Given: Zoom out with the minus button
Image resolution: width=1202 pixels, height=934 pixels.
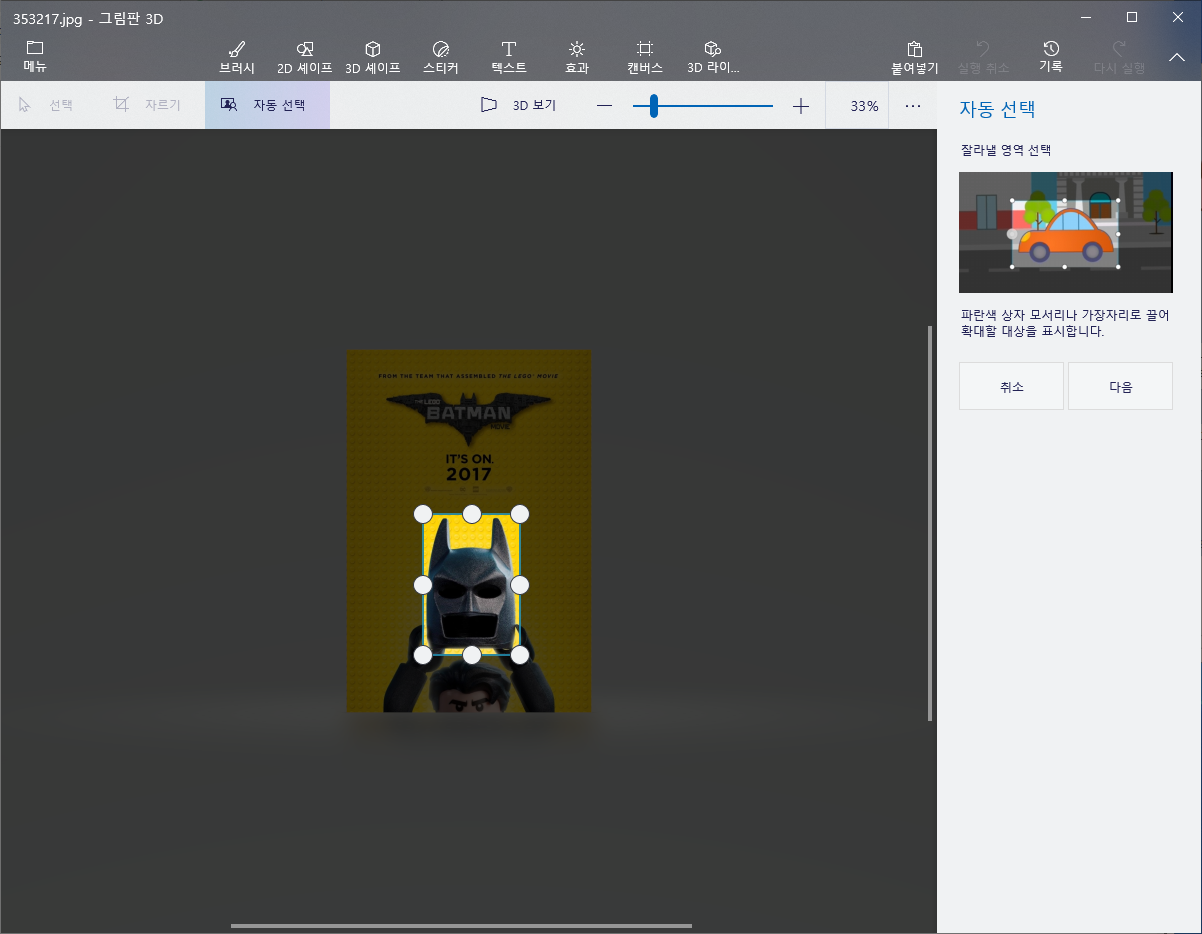Looking at the screenshot, I should 604,106.
